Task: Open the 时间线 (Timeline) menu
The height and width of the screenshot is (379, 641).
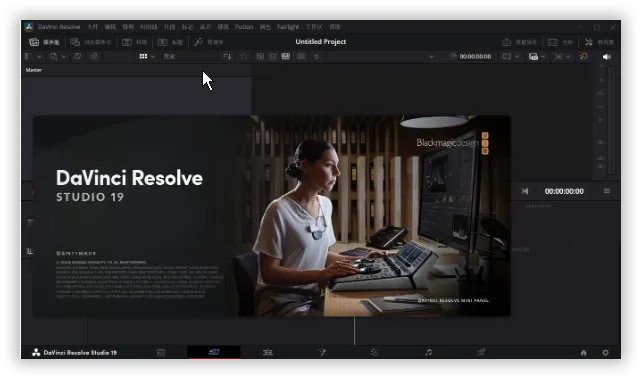Action: tap(148, 27)
